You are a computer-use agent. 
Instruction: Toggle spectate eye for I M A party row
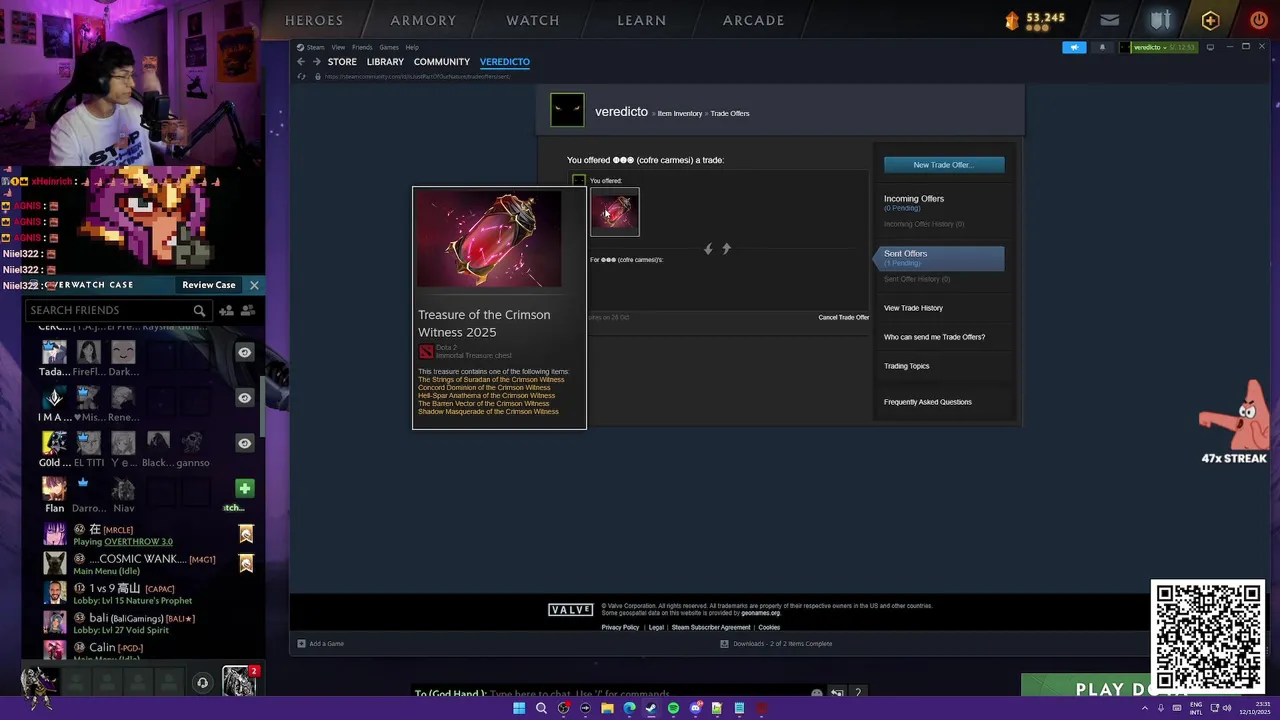coord(244,398)
